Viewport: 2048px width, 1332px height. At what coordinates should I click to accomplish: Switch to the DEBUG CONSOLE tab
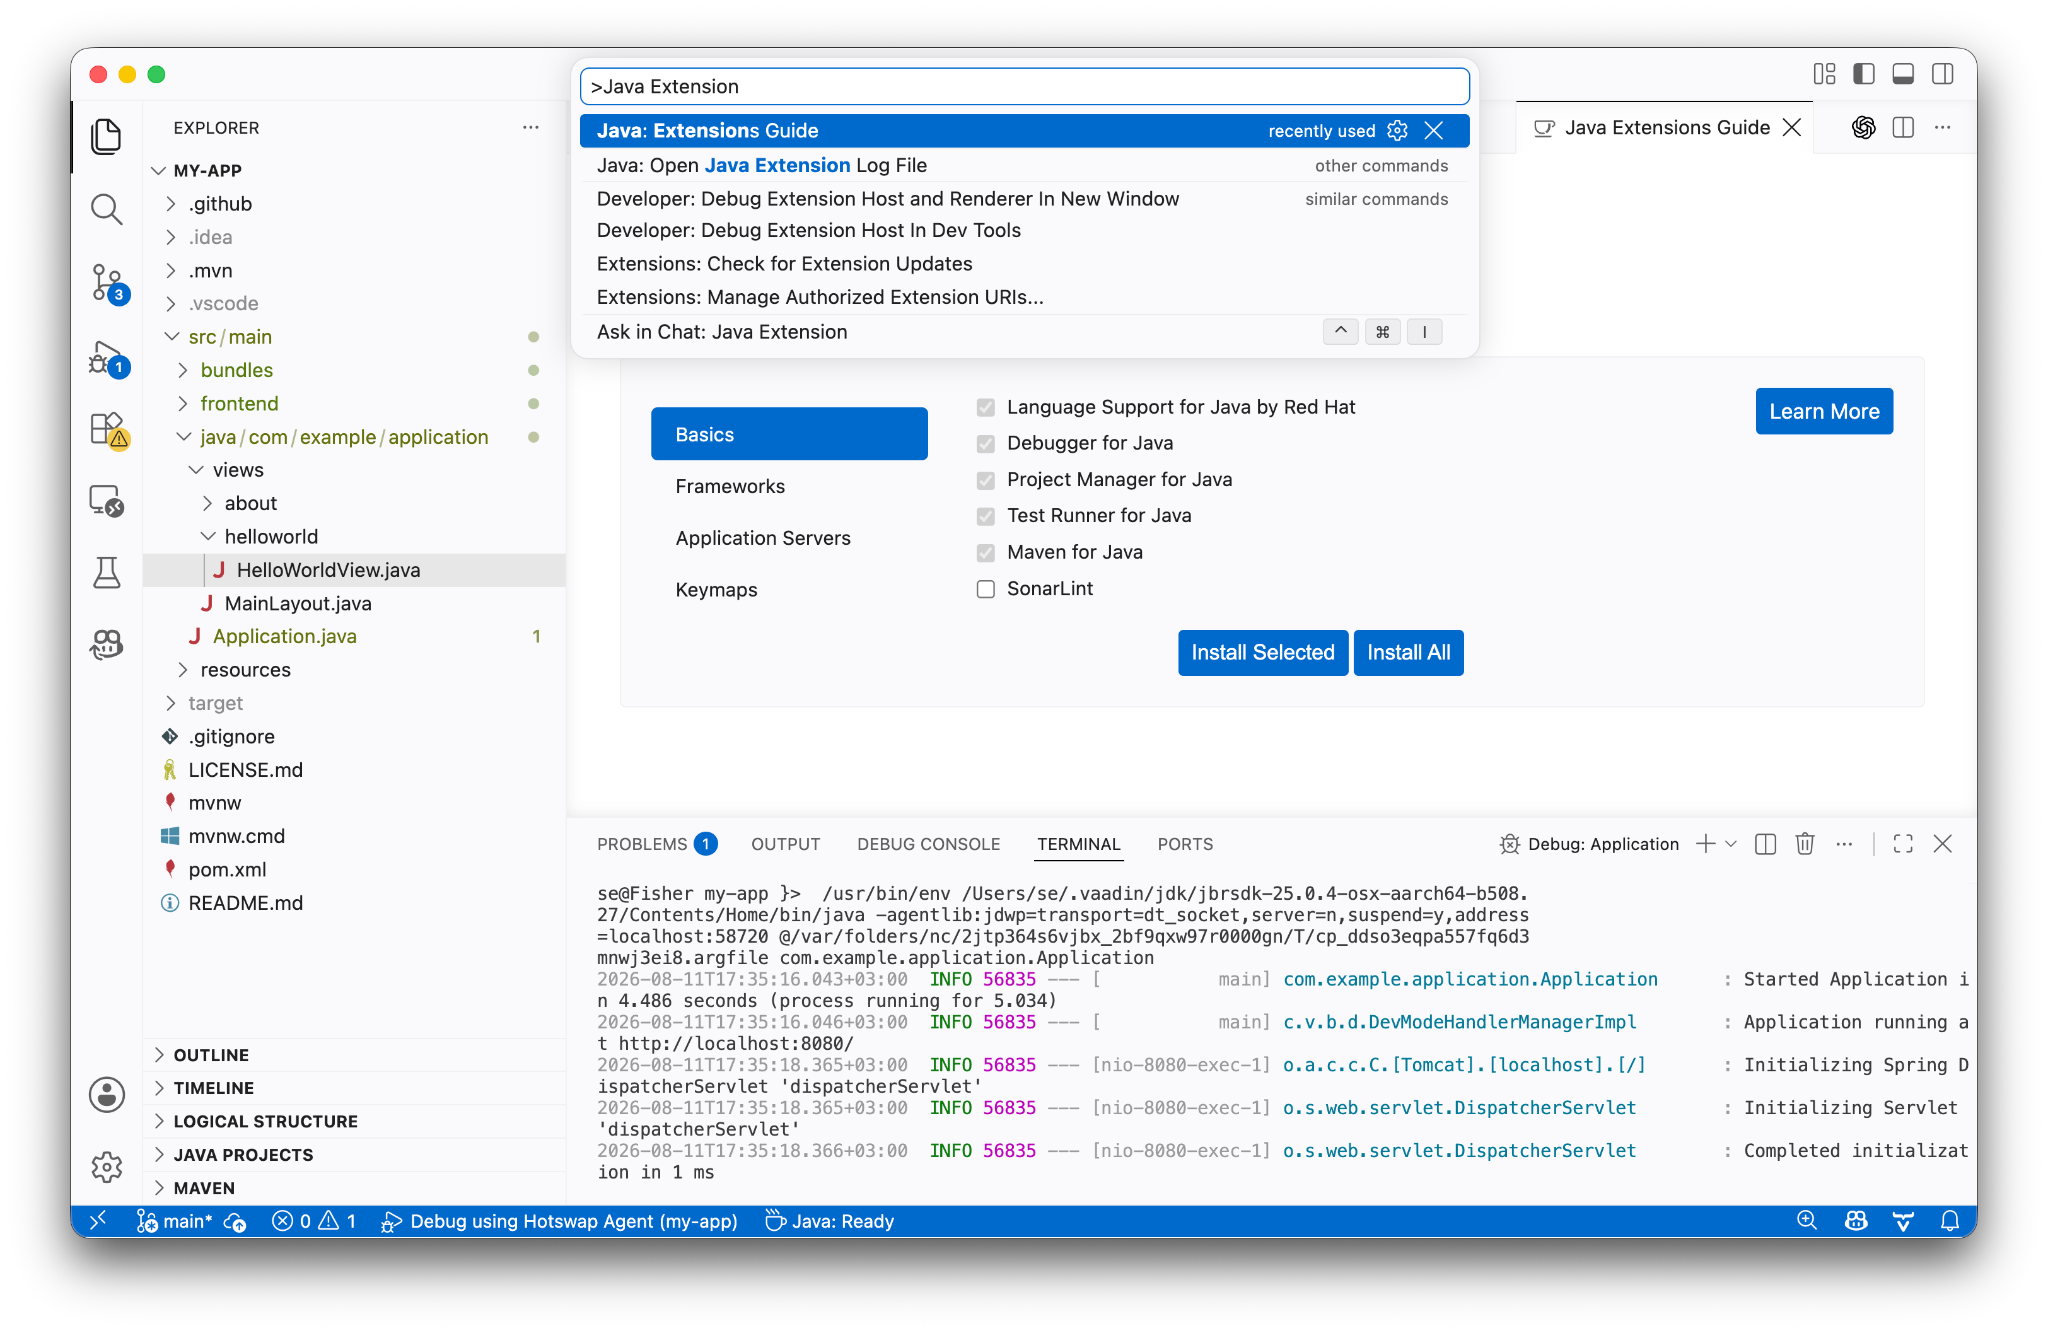click(x=928, y=844)
